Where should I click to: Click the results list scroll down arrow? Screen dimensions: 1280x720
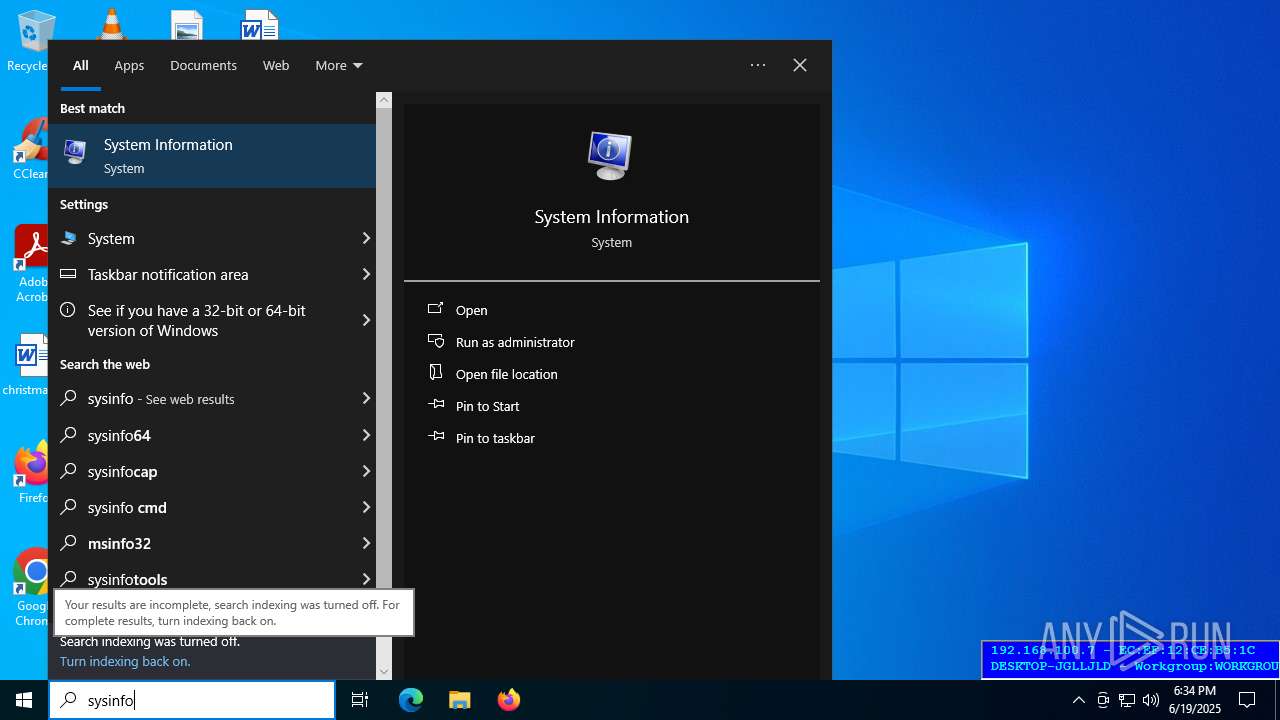[x=383, y=672]
